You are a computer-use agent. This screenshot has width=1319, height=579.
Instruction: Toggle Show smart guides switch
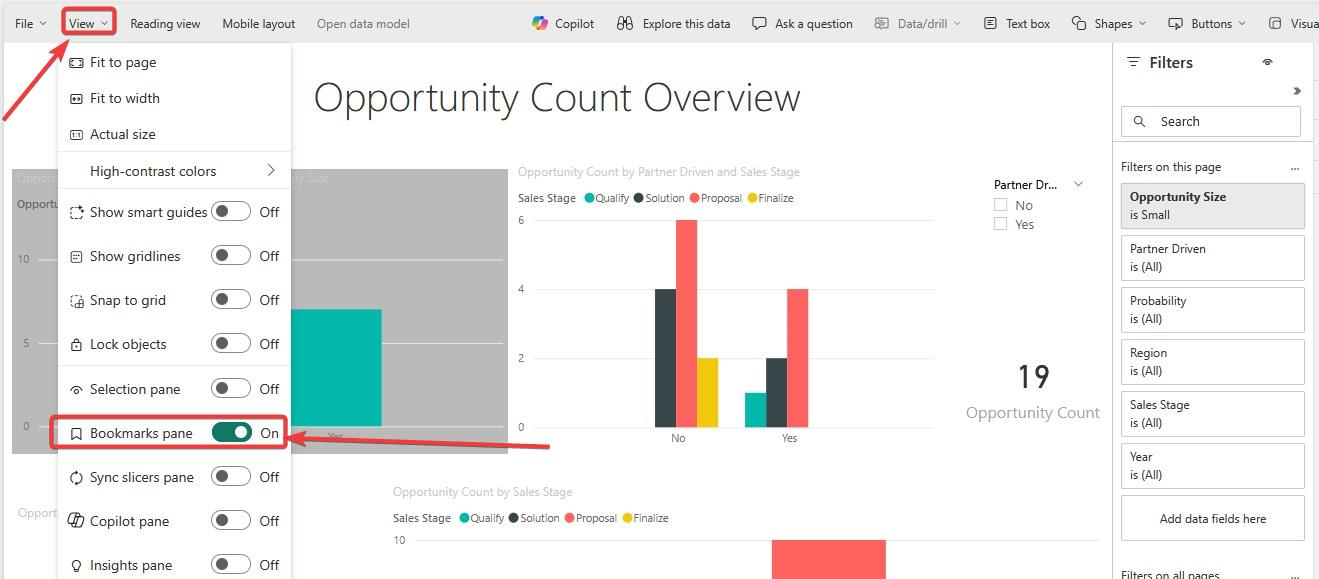coord(231,212)
